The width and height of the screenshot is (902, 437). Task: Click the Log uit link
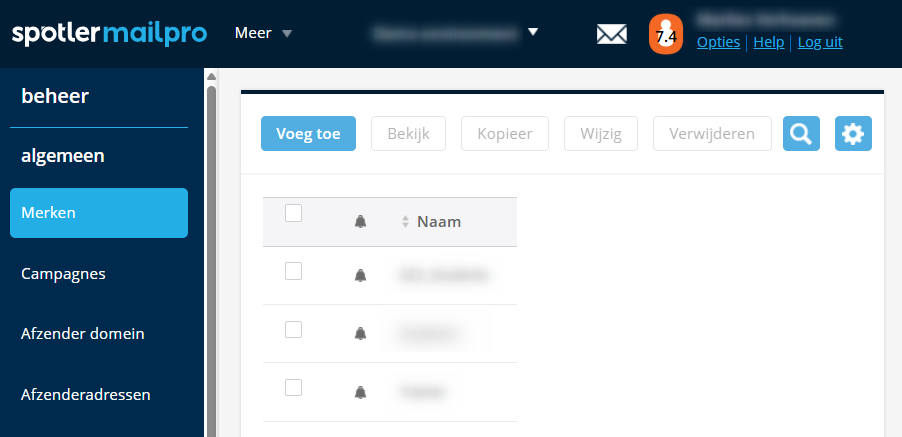pos(820,42)
